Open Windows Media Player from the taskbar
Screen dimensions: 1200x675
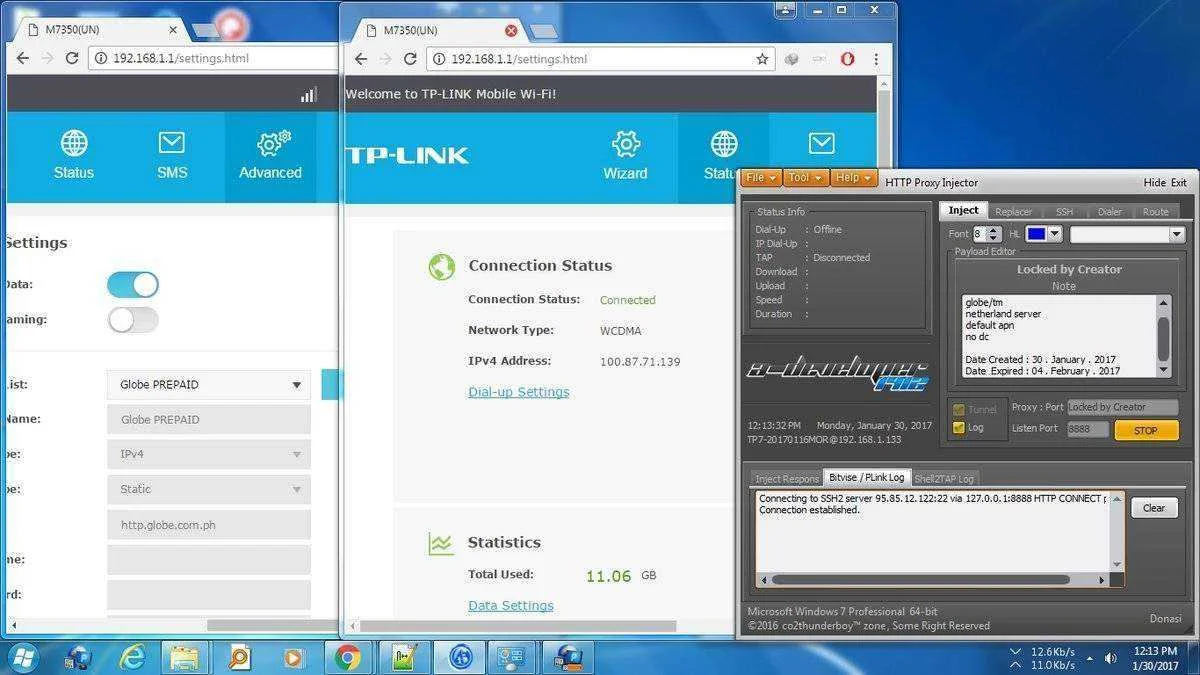(293, 657)
